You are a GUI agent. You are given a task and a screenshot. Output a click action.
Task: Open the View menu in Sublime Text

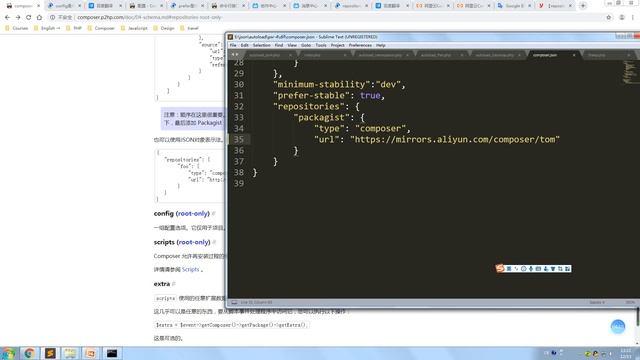tap(292, 45)
